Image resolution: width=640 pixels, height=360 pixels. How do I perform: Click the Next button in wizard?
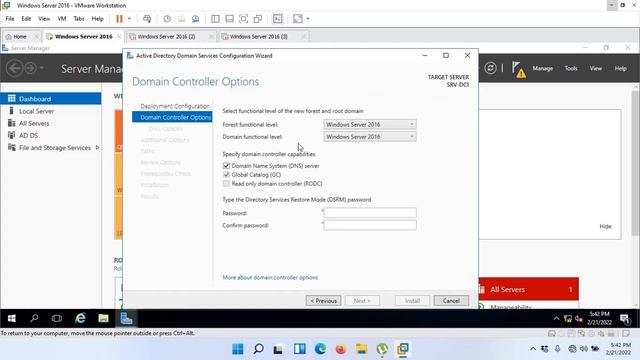tap(362, 301)
